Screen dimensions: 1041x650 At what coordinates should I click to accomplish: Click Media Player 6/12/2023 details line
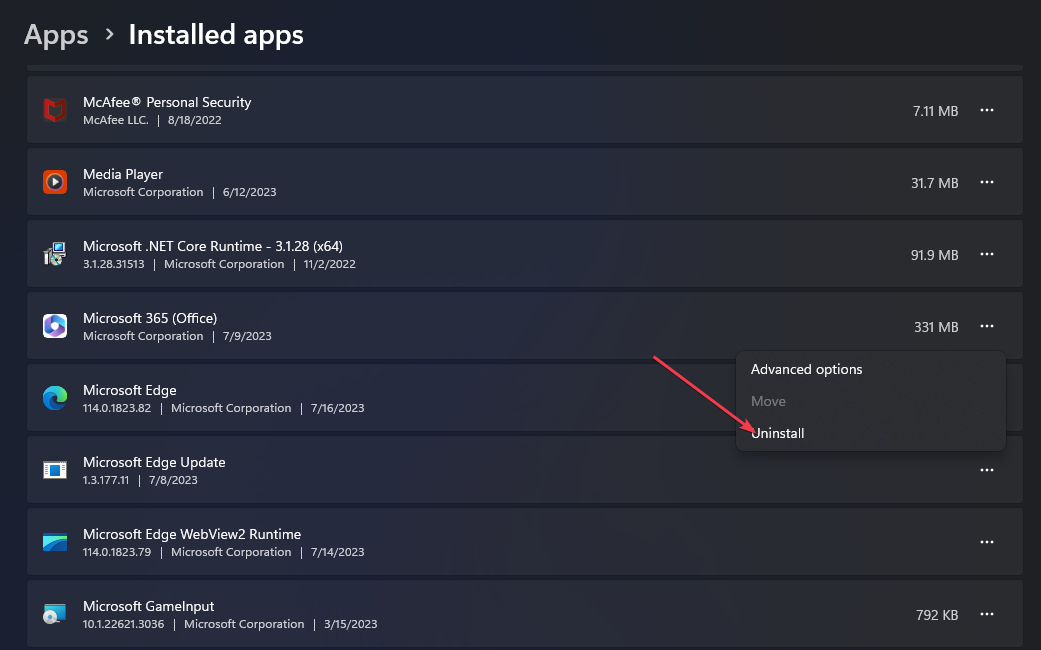coord(179,192)
